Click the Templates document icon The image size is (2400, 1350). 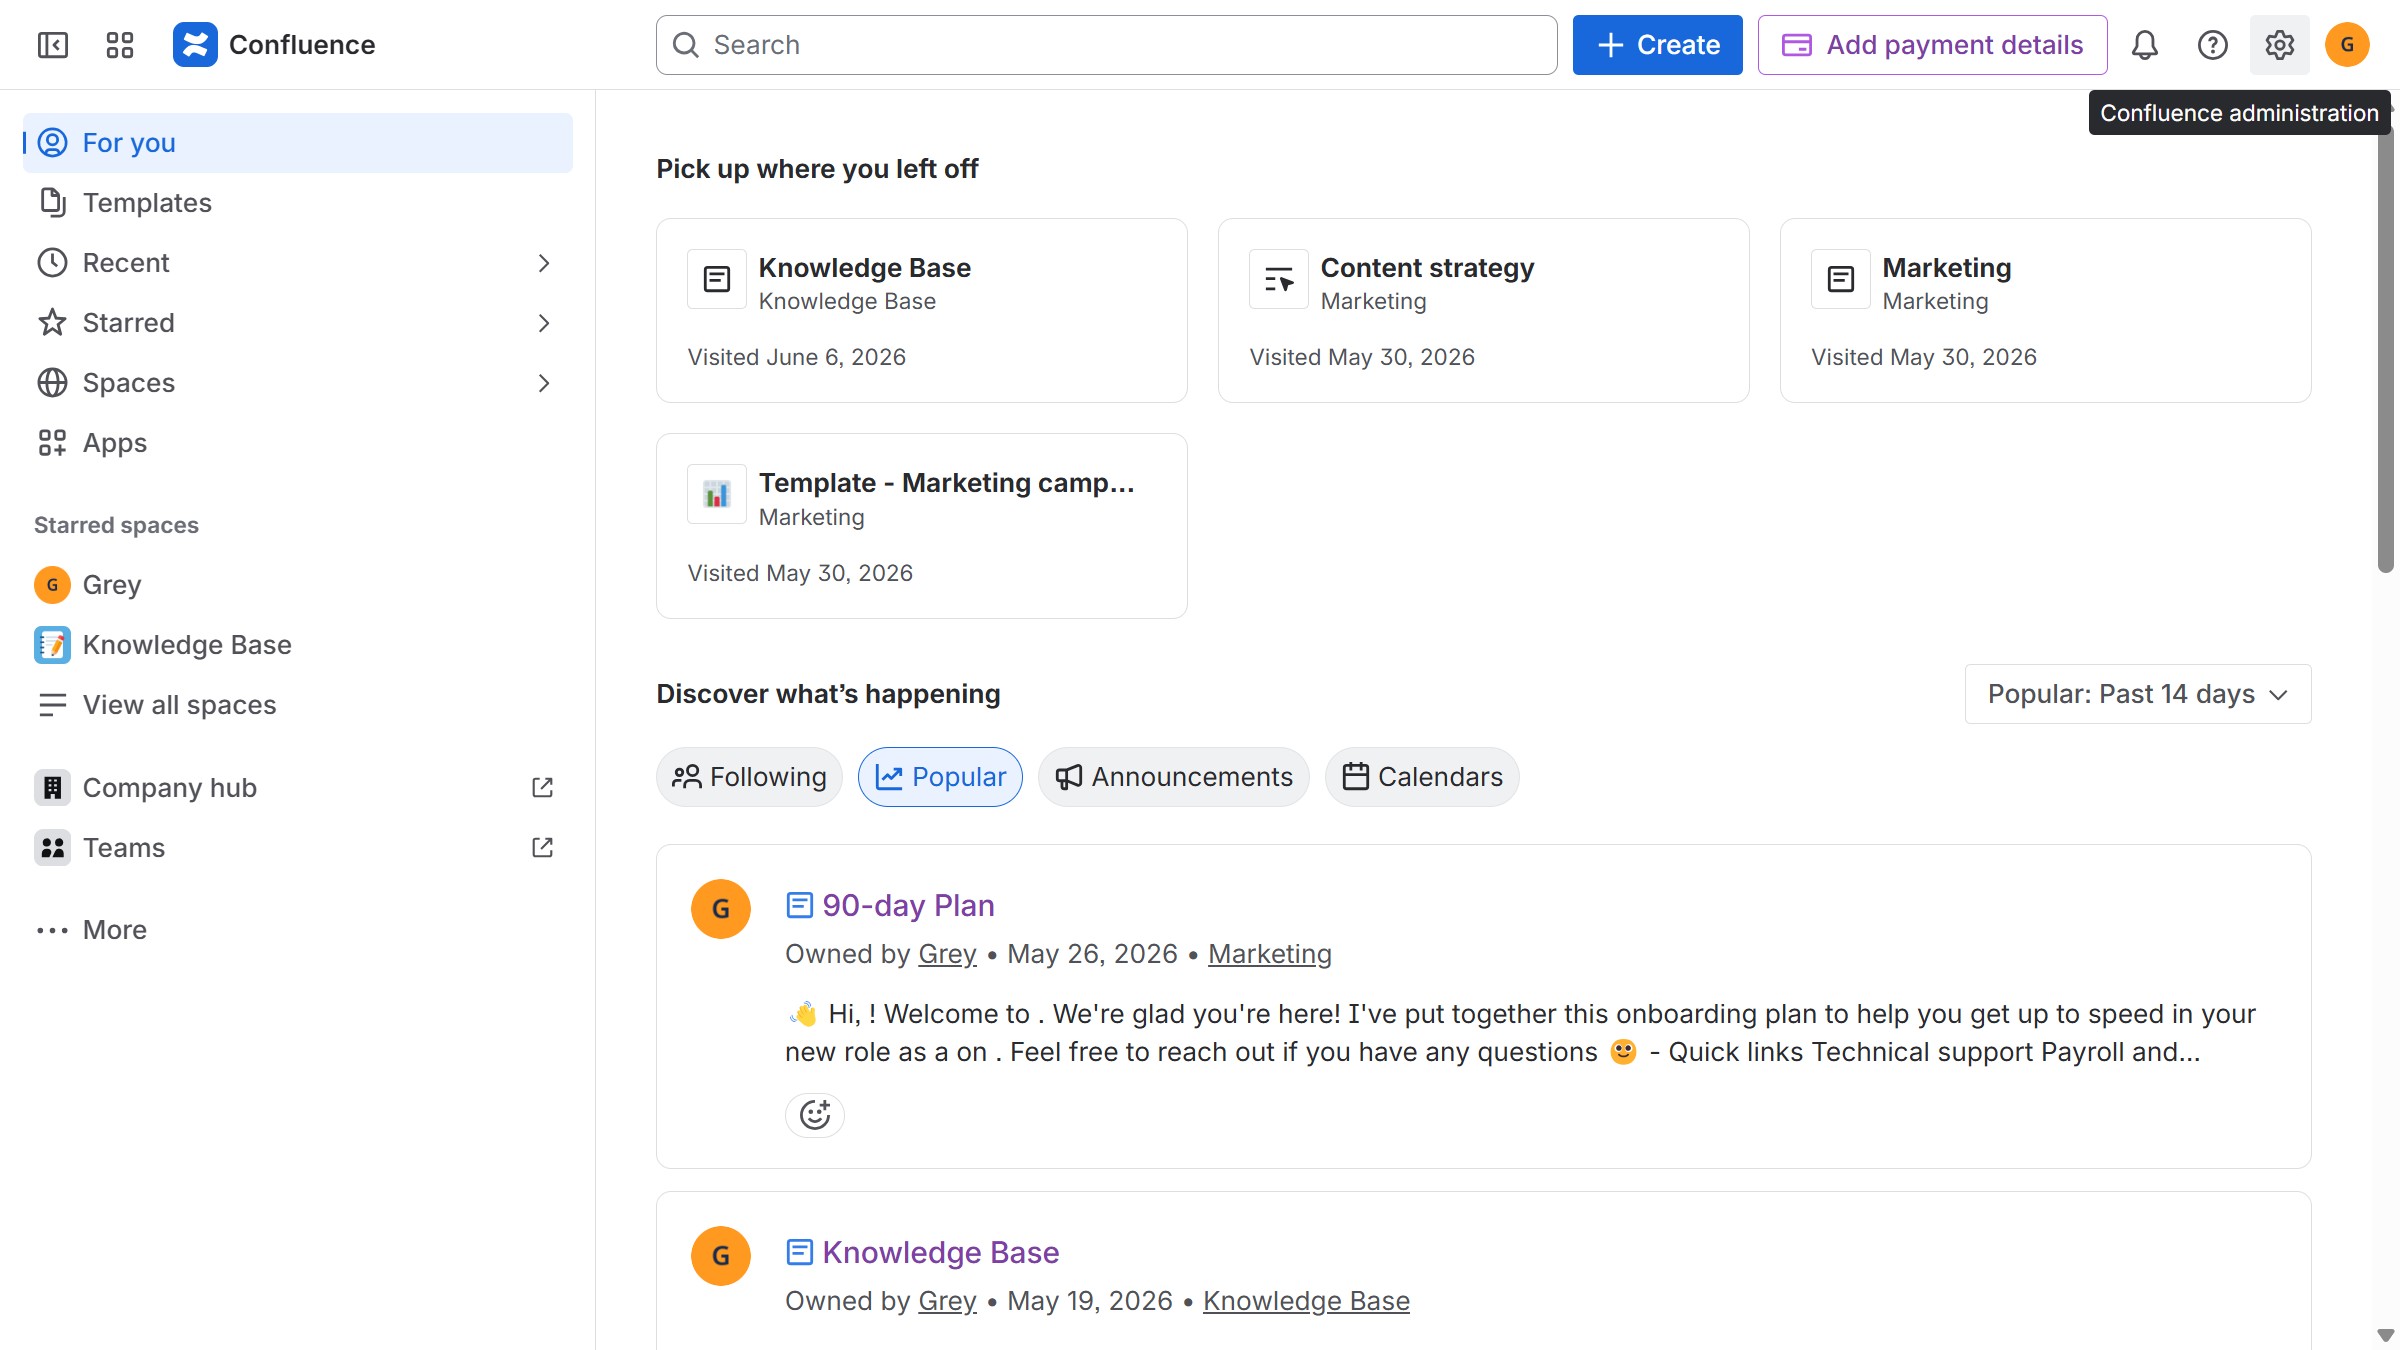(x=52, y=203)
